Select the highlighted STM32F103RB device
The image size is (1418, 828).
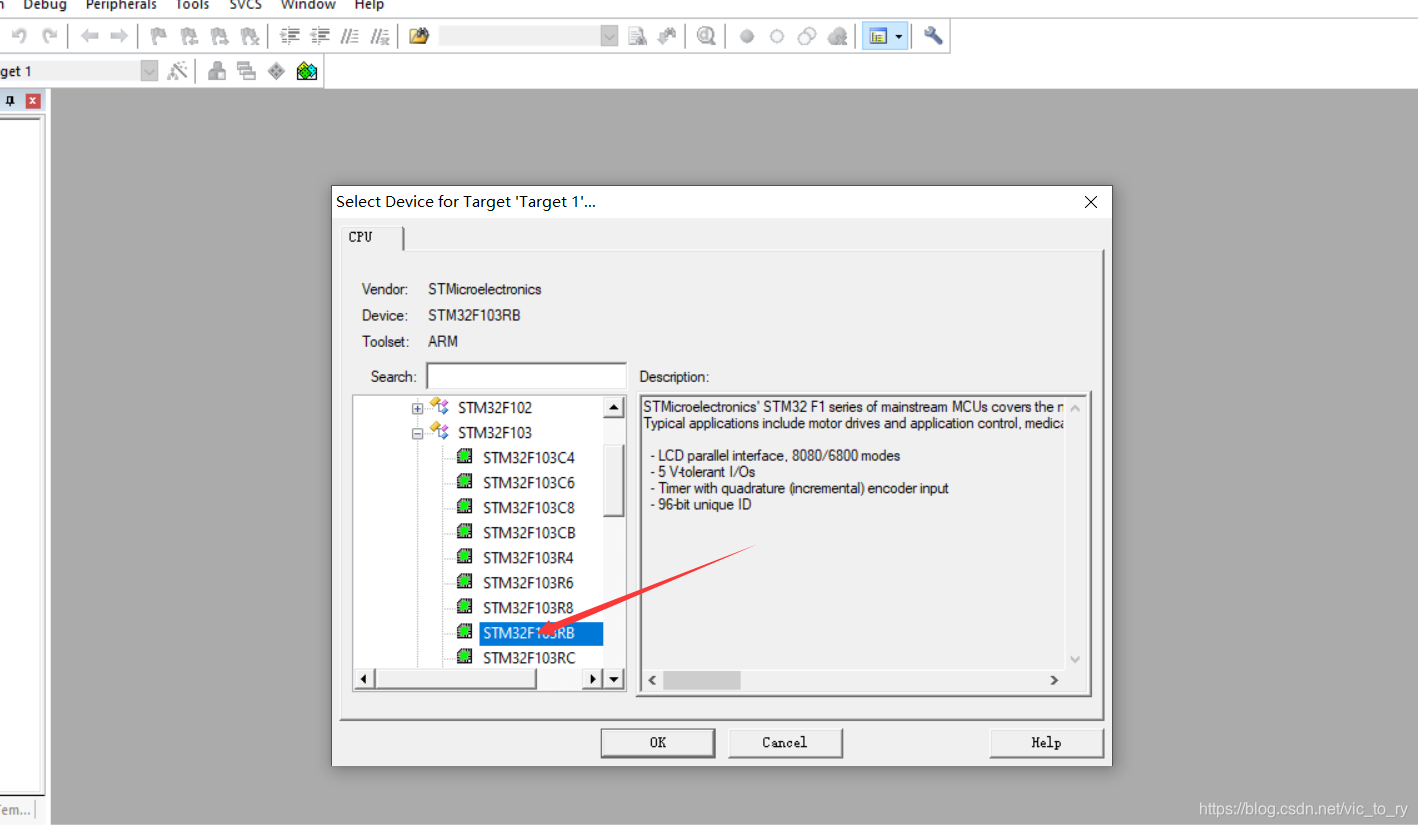(541, 633)
